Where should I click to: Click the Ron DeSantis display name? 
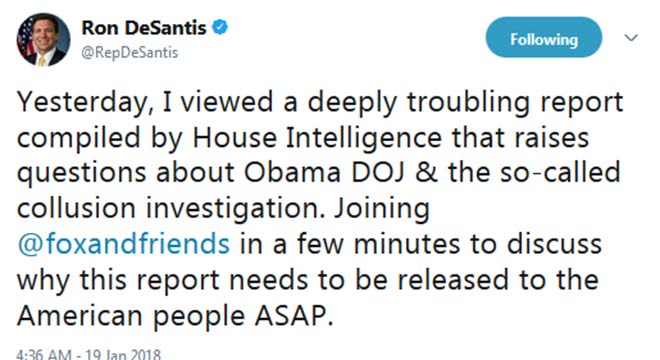tap(144, 28)
